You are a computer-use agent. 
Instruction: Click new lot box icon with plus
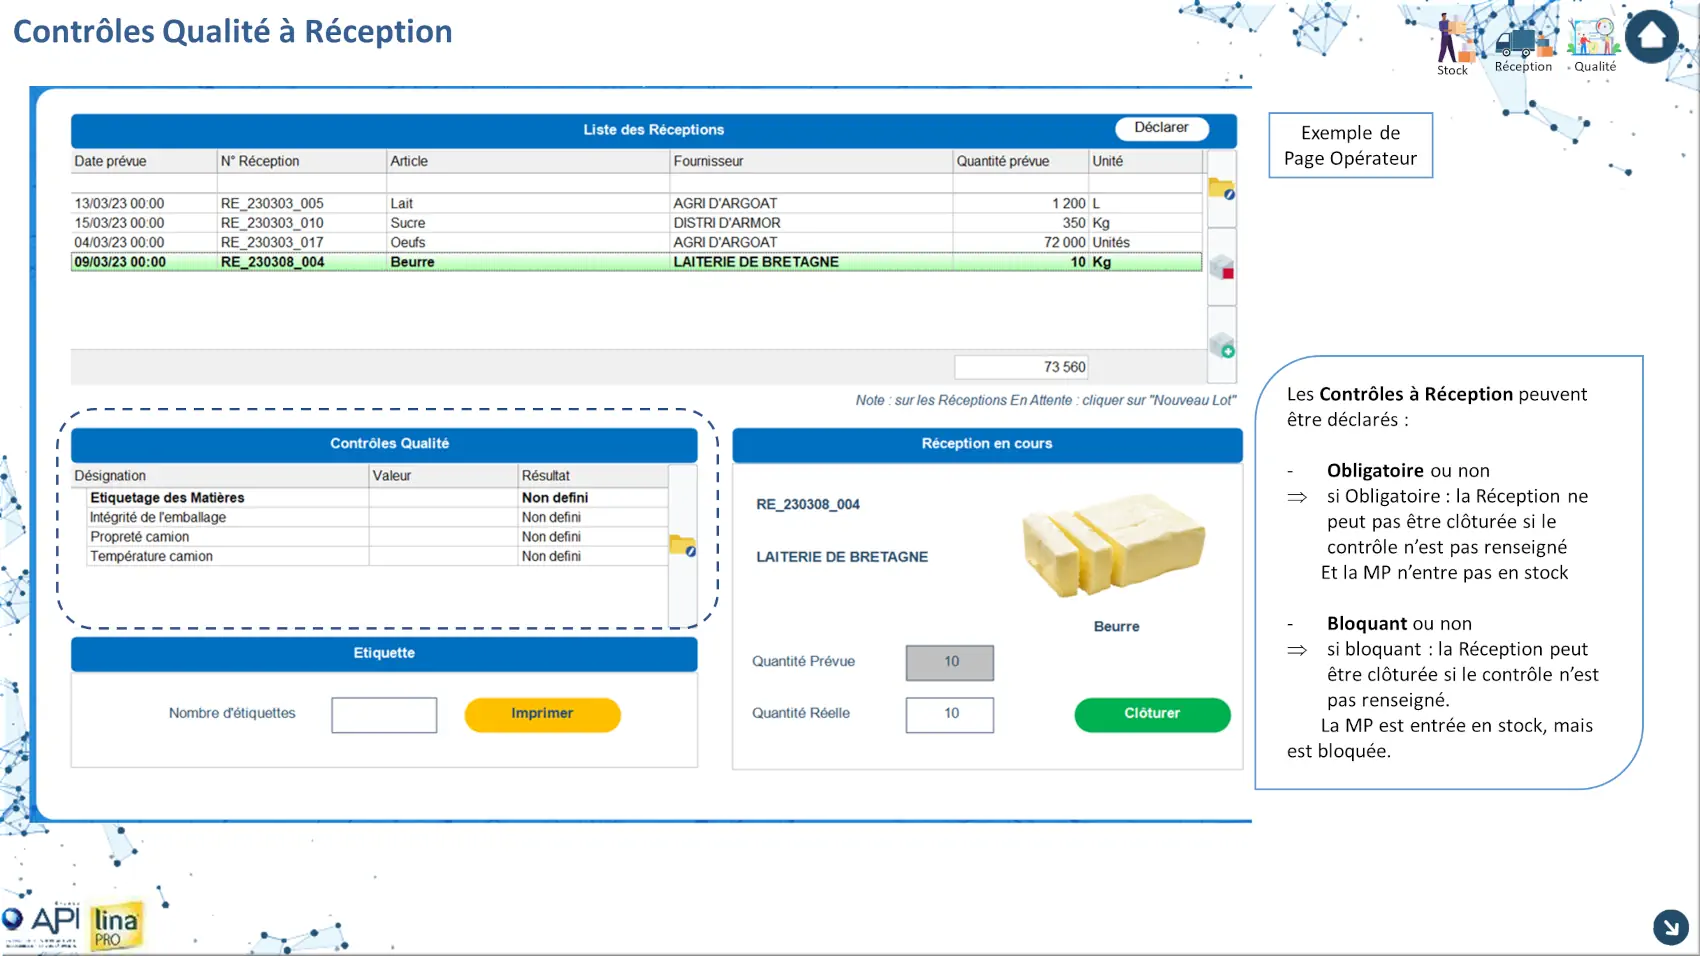(x=1221, y=346)
